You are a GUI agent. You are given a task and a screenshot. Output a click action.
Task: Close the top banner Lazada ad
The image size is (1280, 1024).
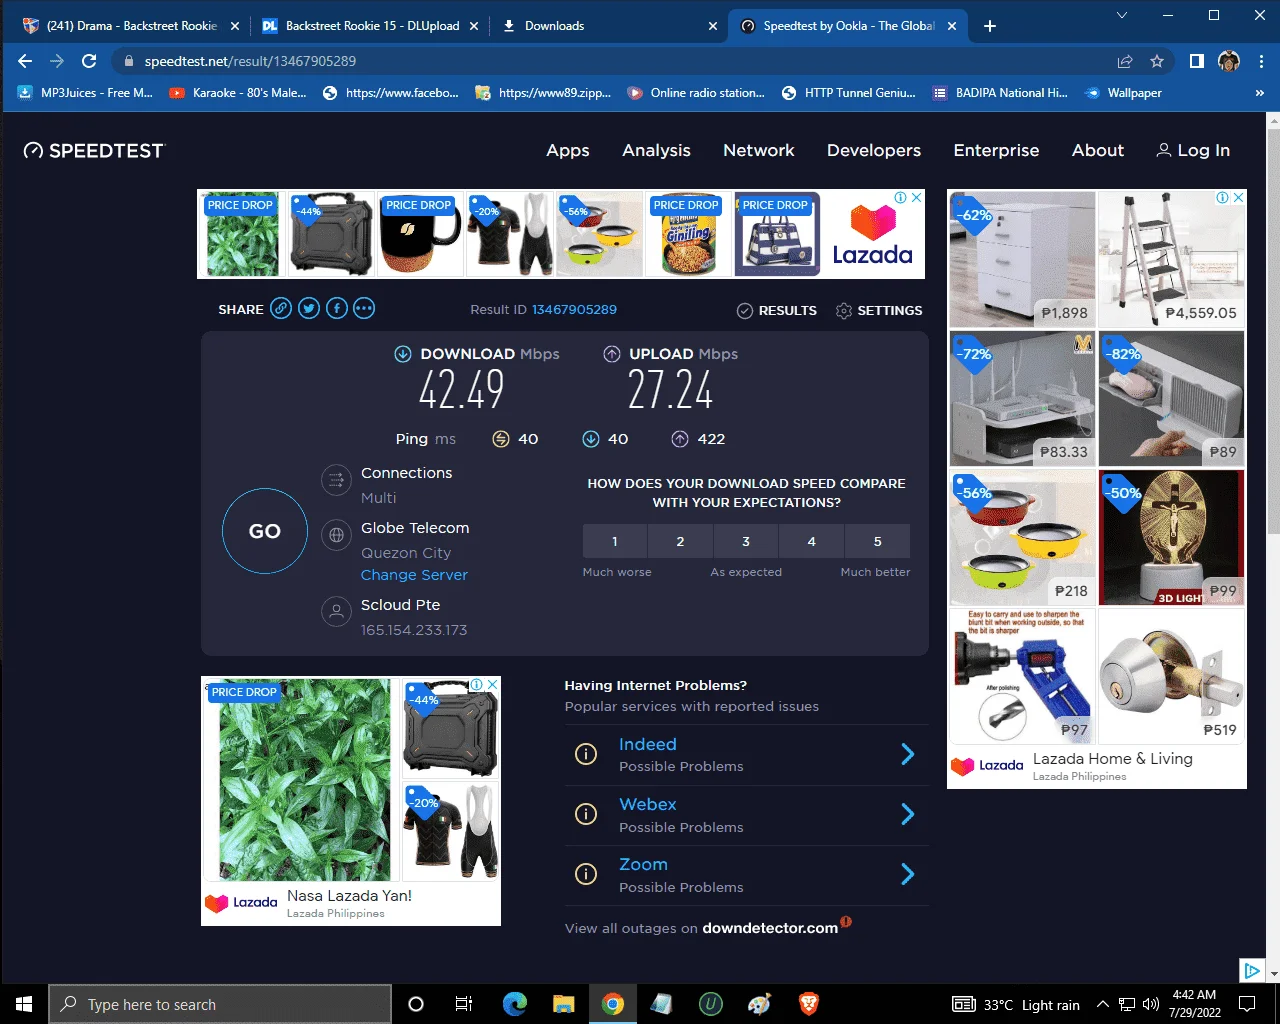click(916, 197)
